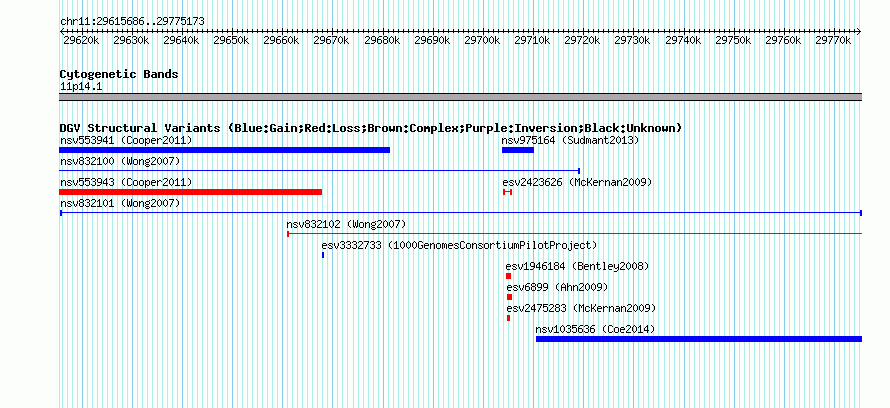Click the 29690k ruler tick label

[x=432, y=40]
